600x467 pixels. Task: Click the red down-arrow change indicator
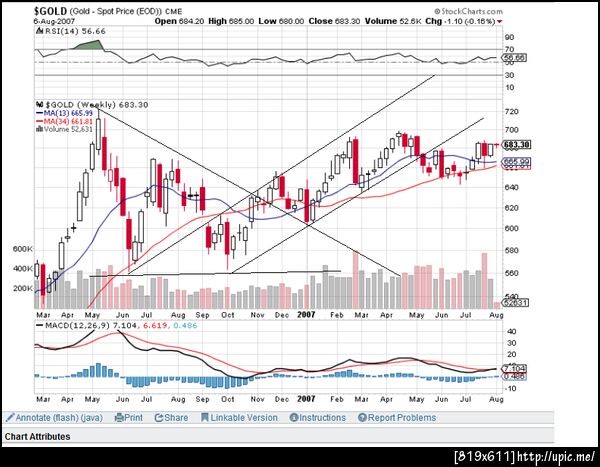500,22
